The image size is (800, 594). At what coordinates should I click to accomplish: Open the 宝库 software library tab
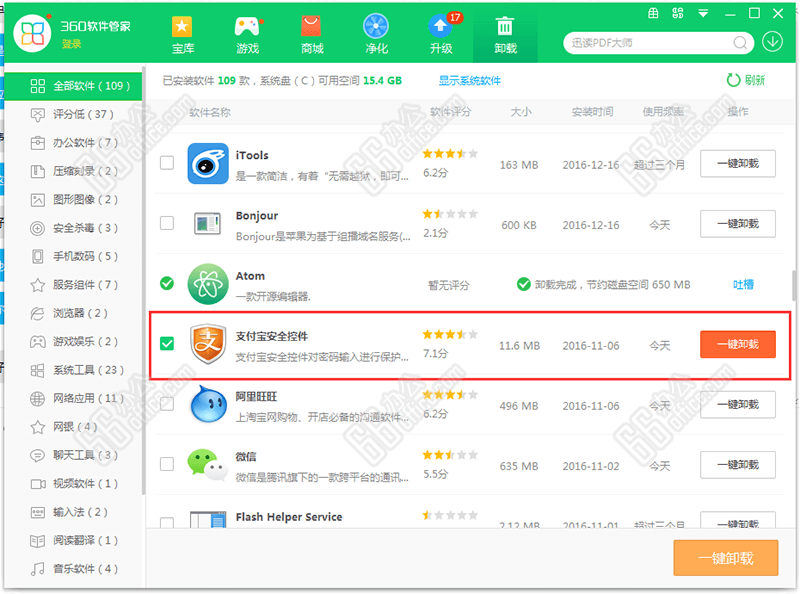click(x=183, y=35)
